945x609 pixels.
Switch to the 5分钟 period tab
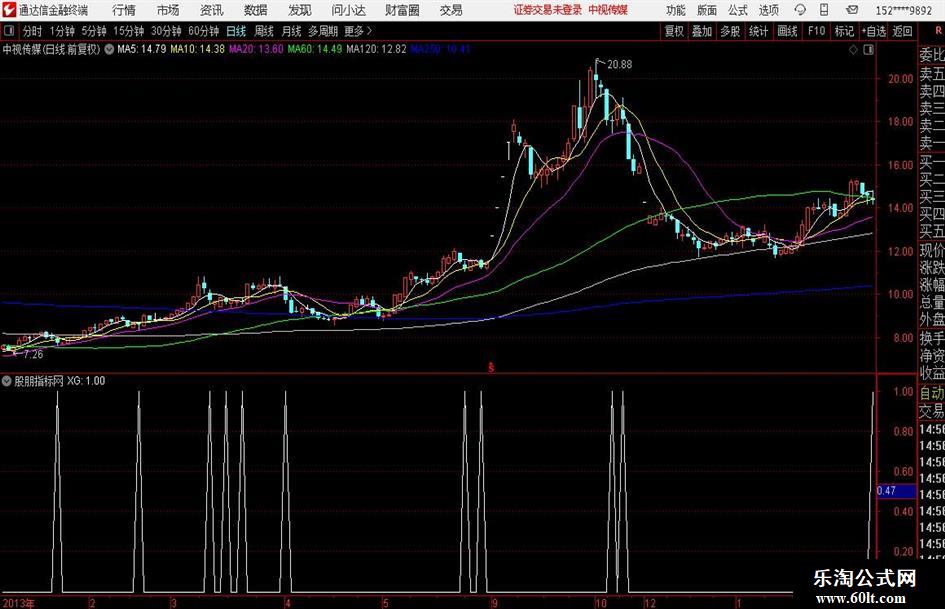coord(93,31)
